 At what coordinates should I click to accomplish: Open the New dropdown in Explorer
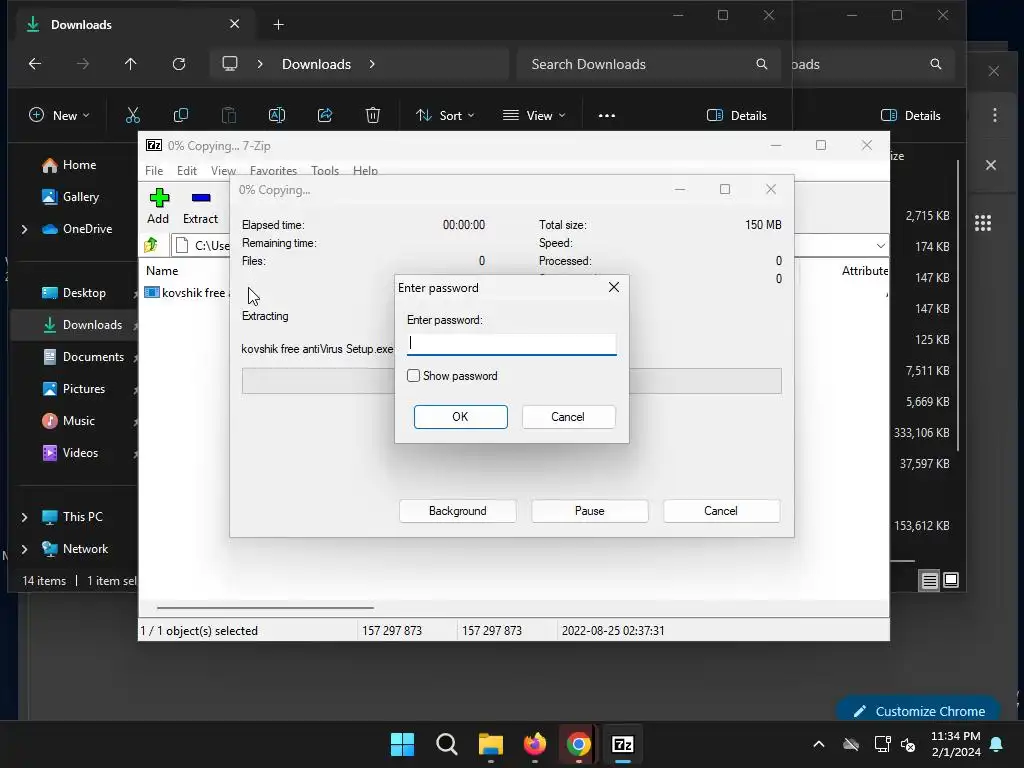(x=59, y=116)
